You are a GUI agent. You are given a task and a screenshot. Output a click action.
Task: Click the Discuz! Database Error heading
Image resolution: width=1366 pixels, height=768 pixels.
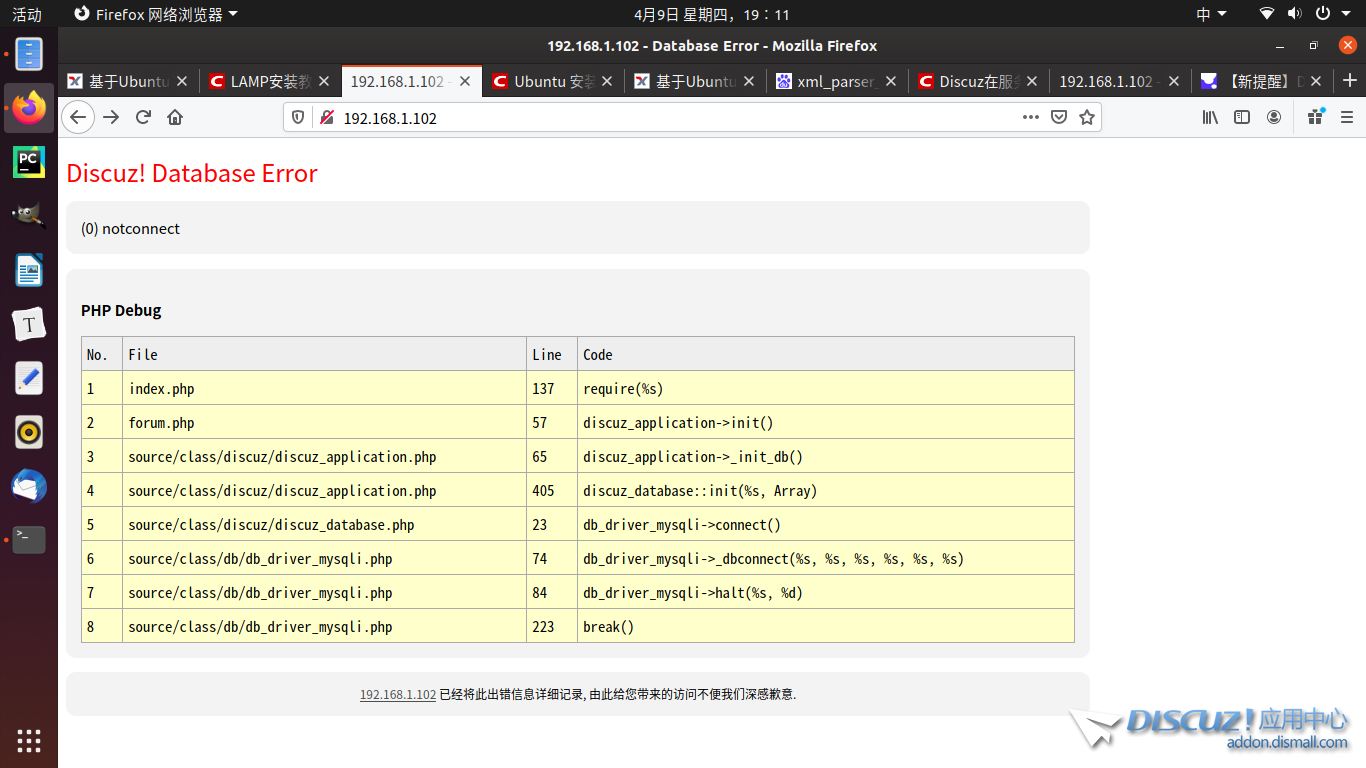[192, 173]
